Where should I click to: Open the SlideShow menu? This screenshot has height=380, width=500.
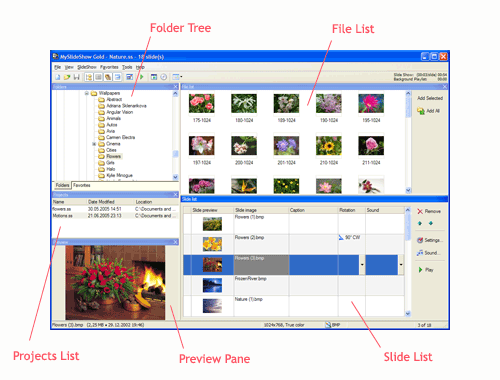87,67
